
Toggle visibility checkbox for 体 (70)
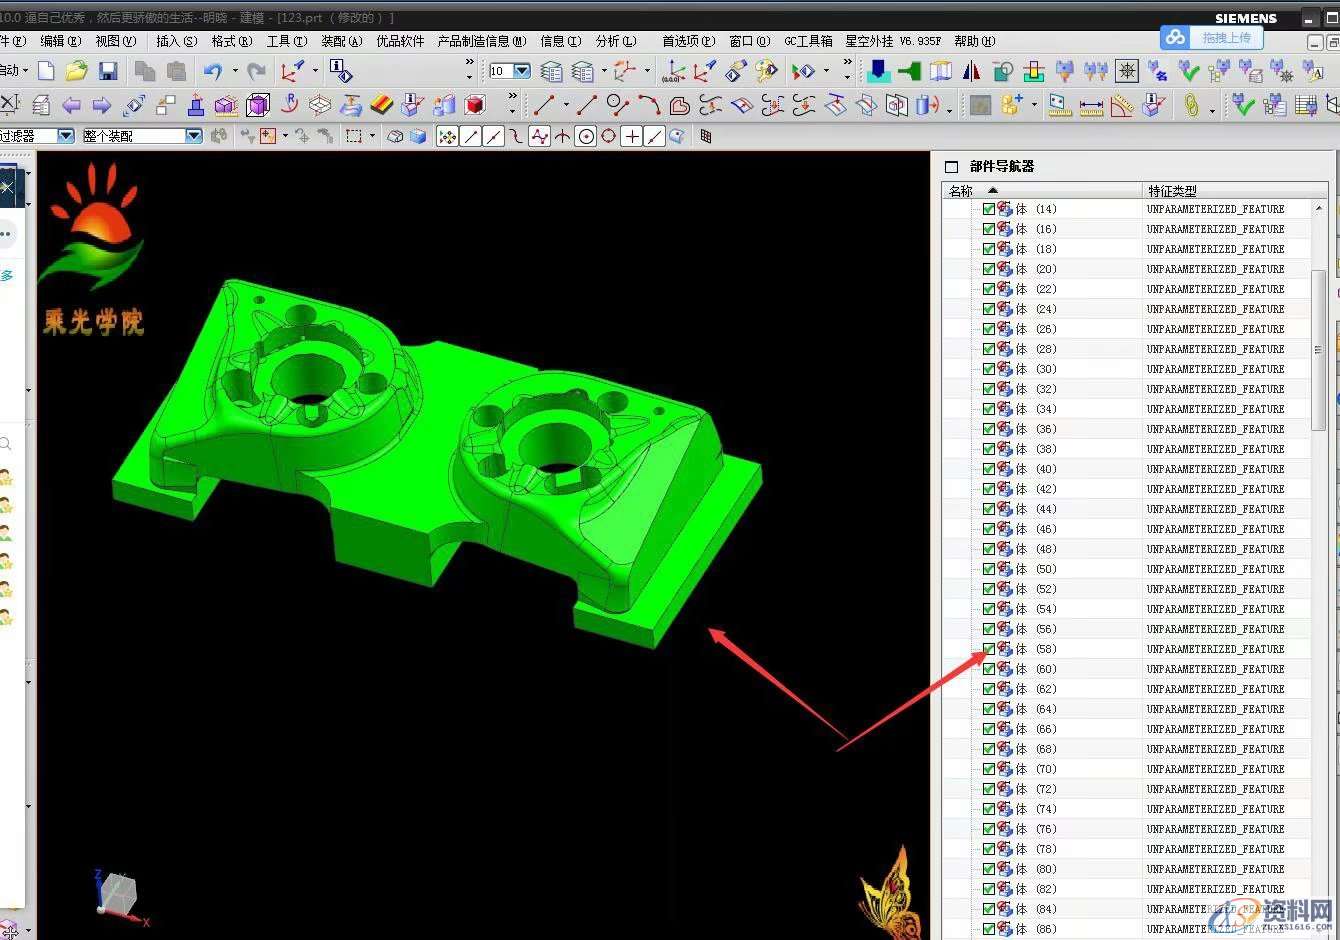point(989,769)
